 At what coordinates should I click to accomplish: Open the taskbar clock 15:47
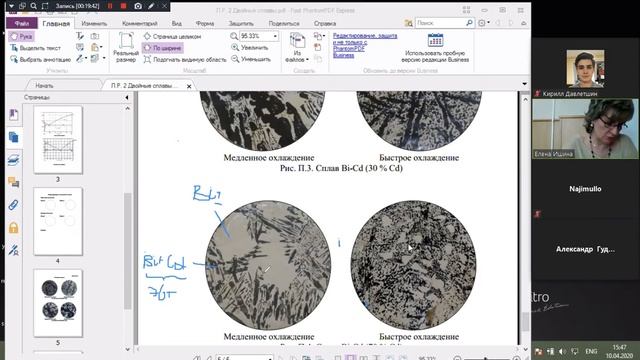click(619, 351)
